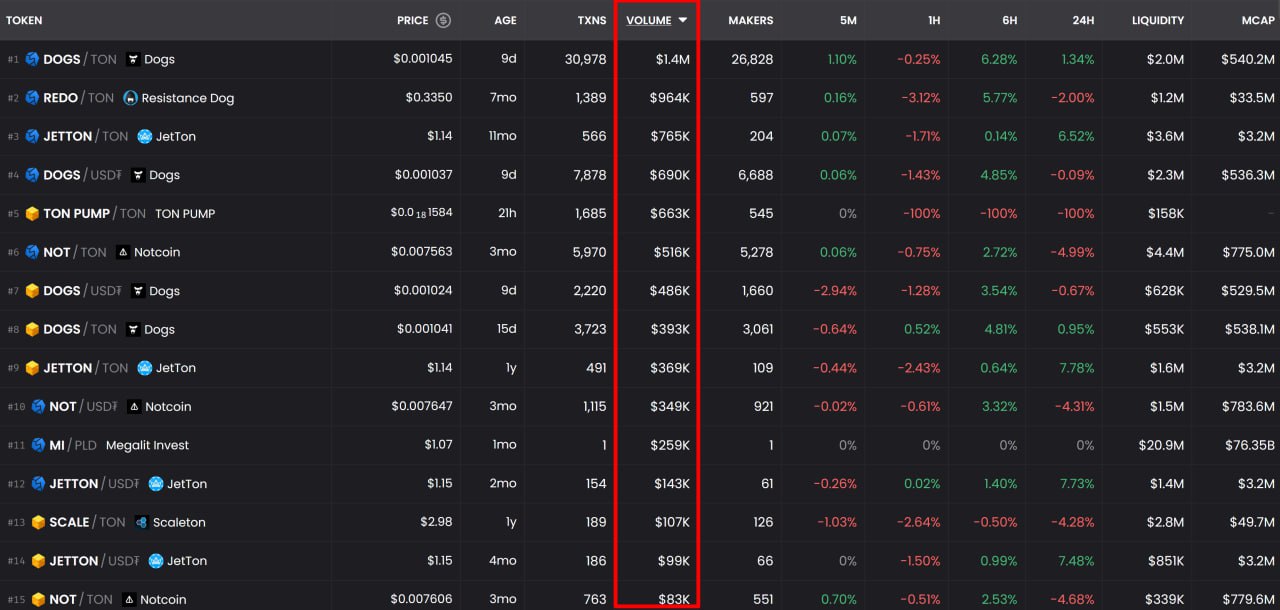Screen dimensions: 1280x610
Task: Click the descending sort arrow next to VOLUME
Action: 683,20
